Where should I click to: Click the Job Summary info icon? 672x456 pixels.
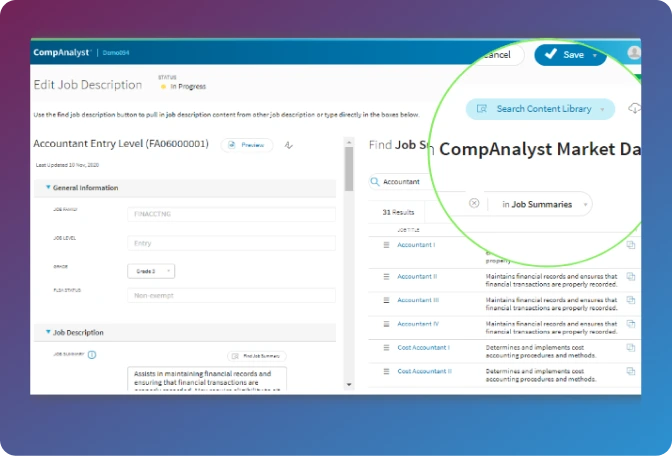tap(92, 355)
